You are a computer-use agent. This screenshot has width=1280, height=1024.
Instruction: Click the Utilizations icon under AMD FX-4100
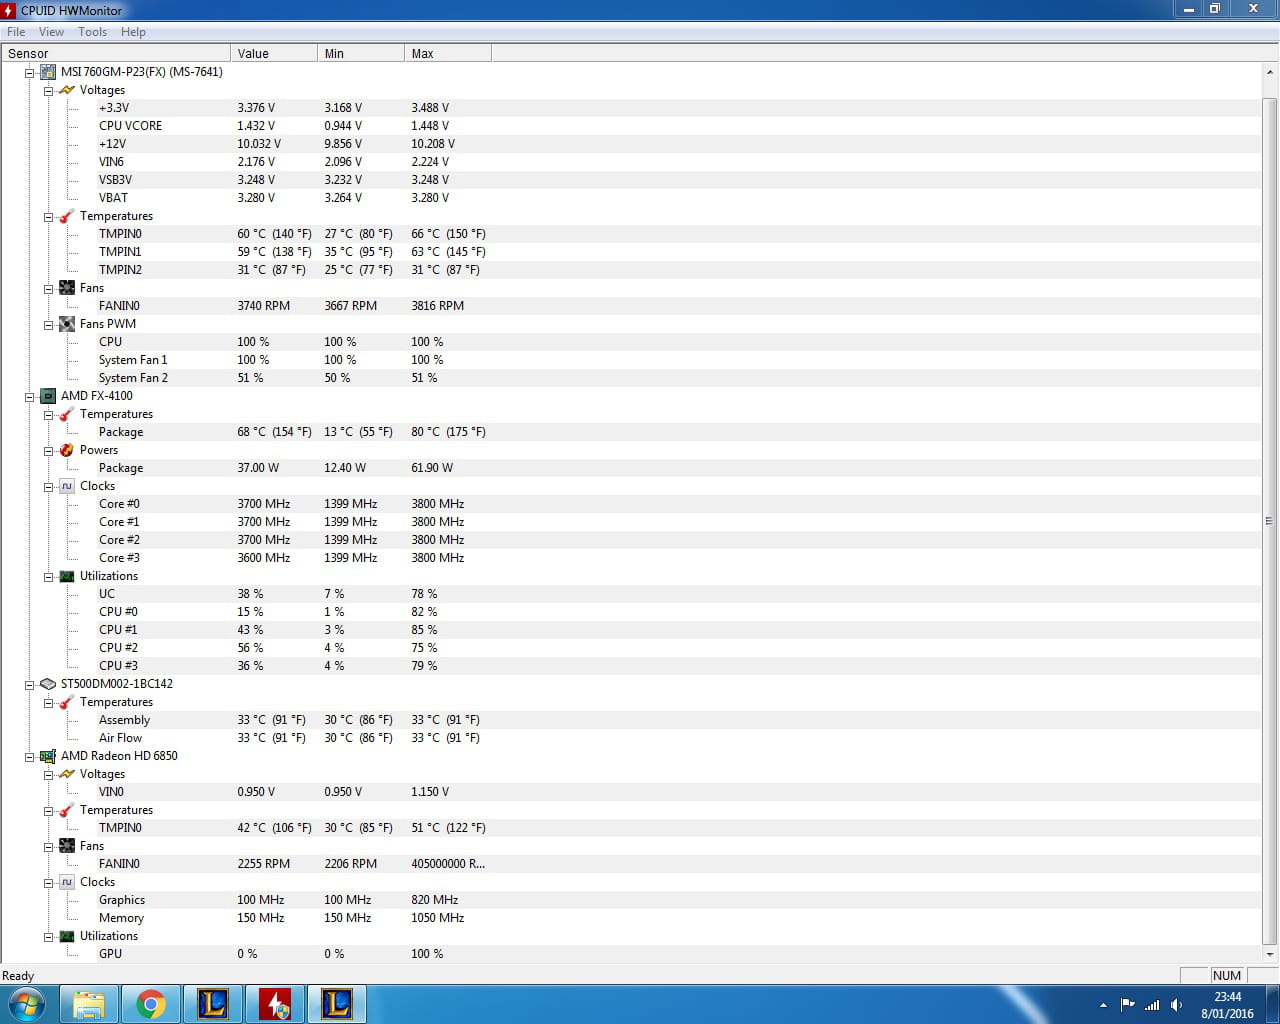tap(67, 576)
